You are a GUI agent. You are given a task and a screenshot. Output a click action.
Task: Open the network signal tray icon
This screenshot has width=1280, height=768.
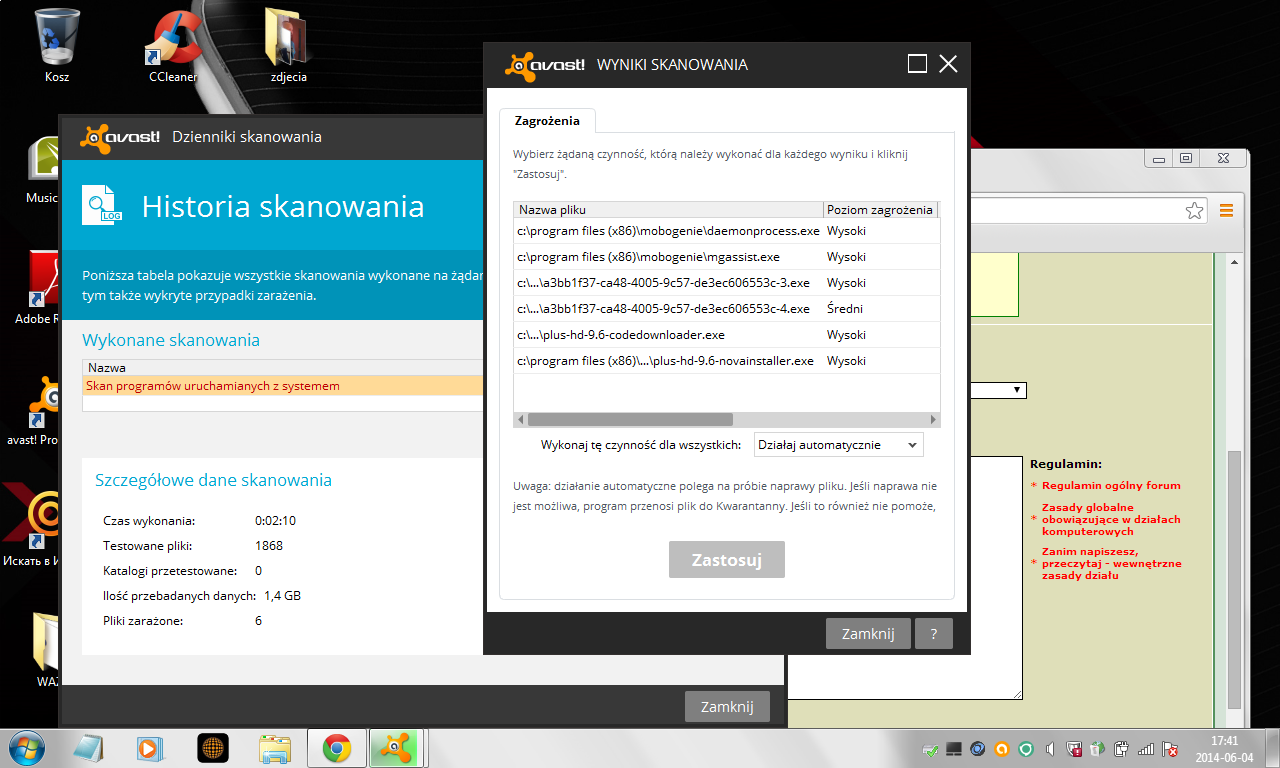[x=1146, y=749]
